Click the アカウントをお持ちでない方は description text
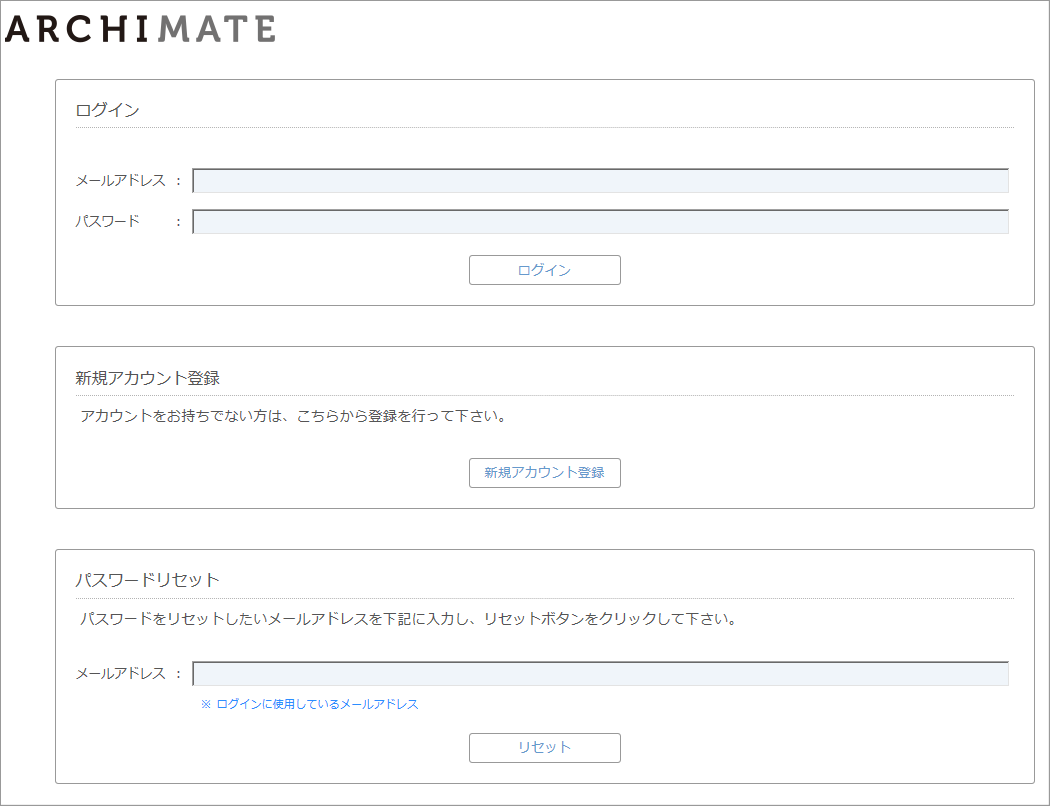Image resolution: width=1050 pixels, height=806 pixels. tap(294, 416)
